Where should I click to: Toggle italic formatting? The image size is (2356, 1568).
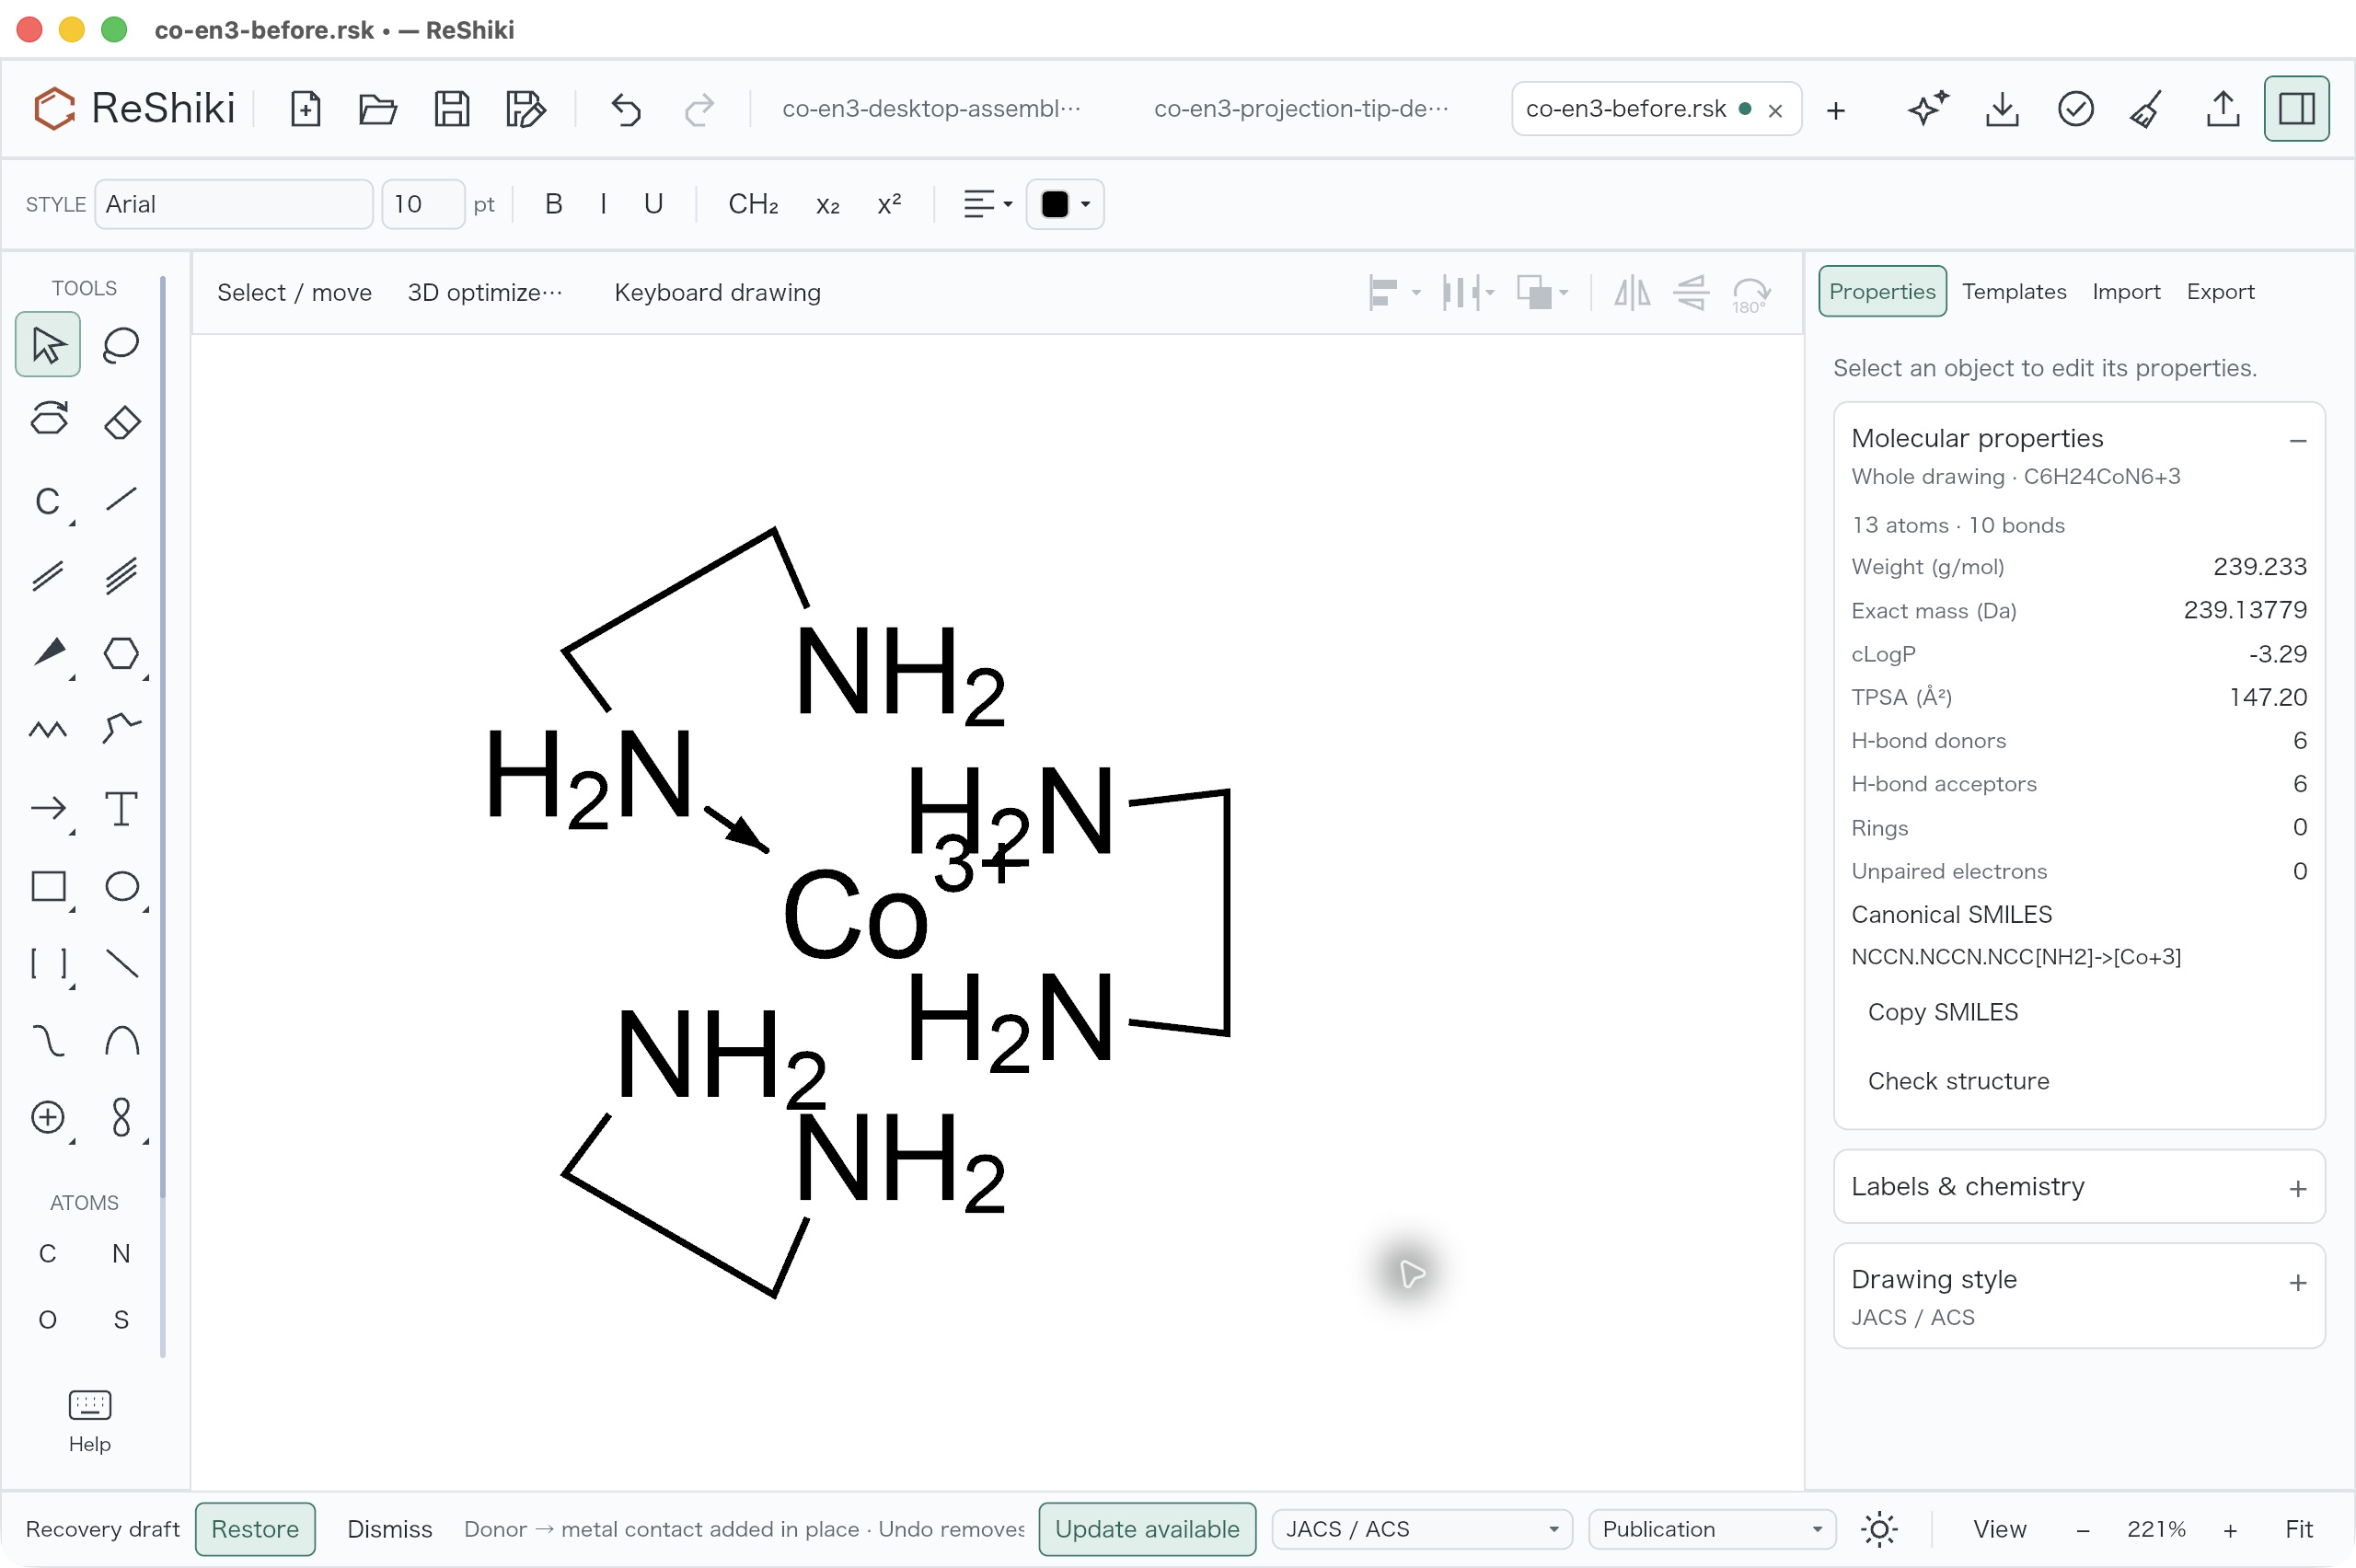point(603,204)
